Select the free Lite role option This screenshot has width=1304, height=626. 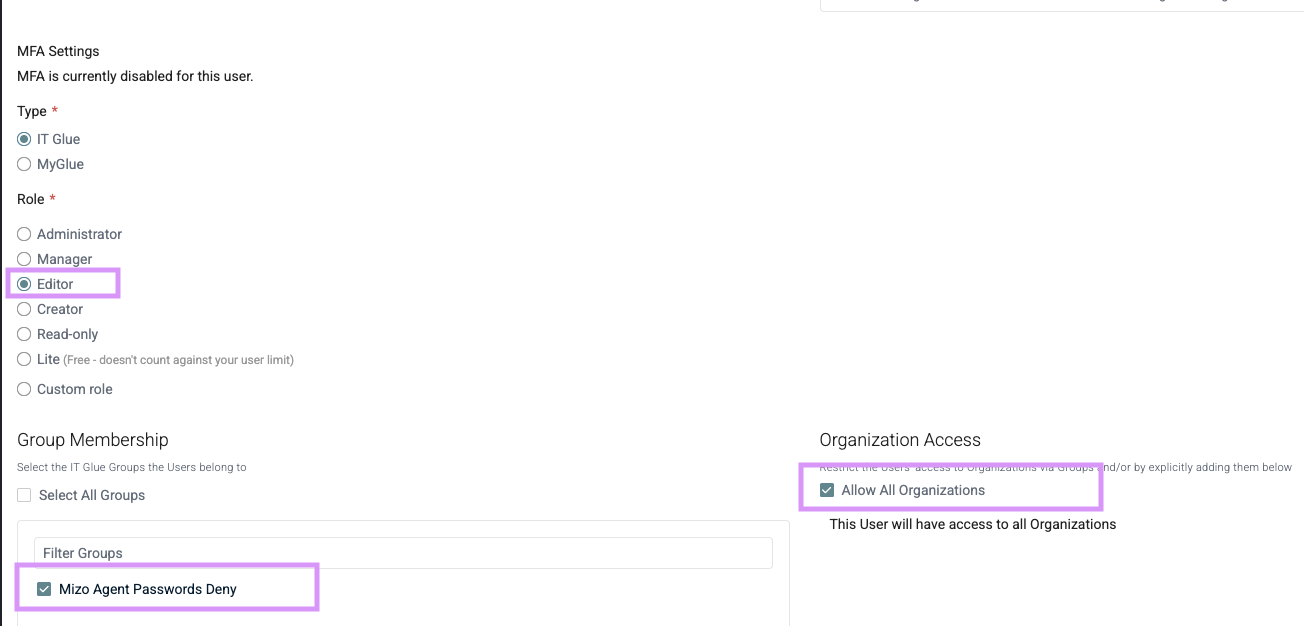pos(24,359)
